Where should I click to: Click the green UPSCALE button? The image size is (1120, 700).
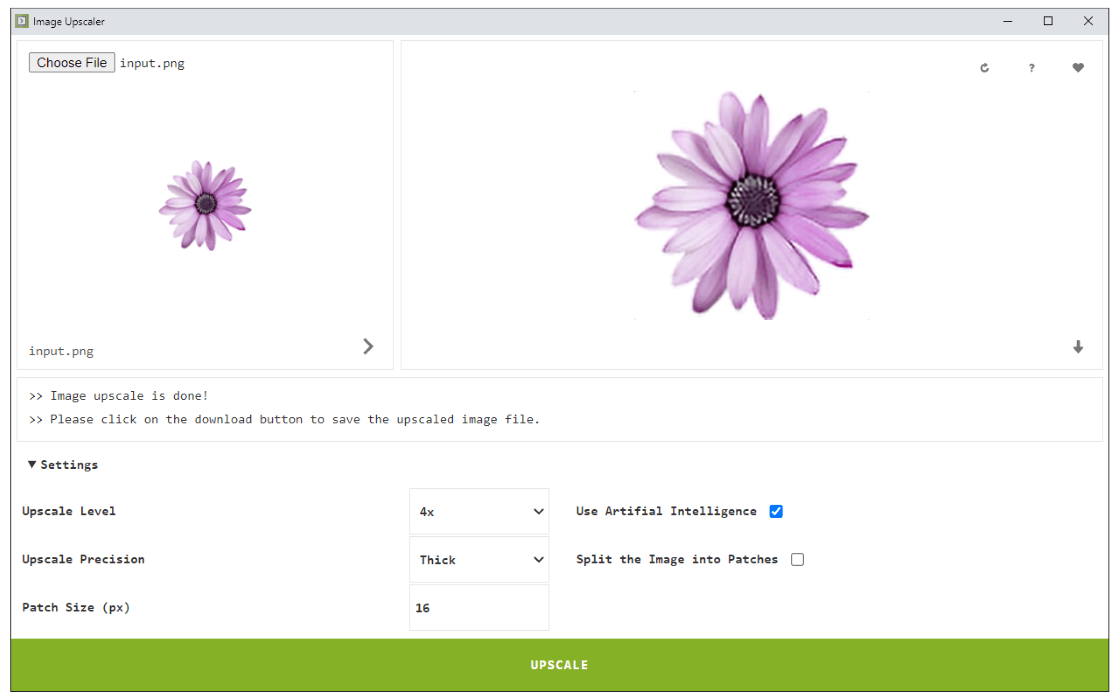559,665
